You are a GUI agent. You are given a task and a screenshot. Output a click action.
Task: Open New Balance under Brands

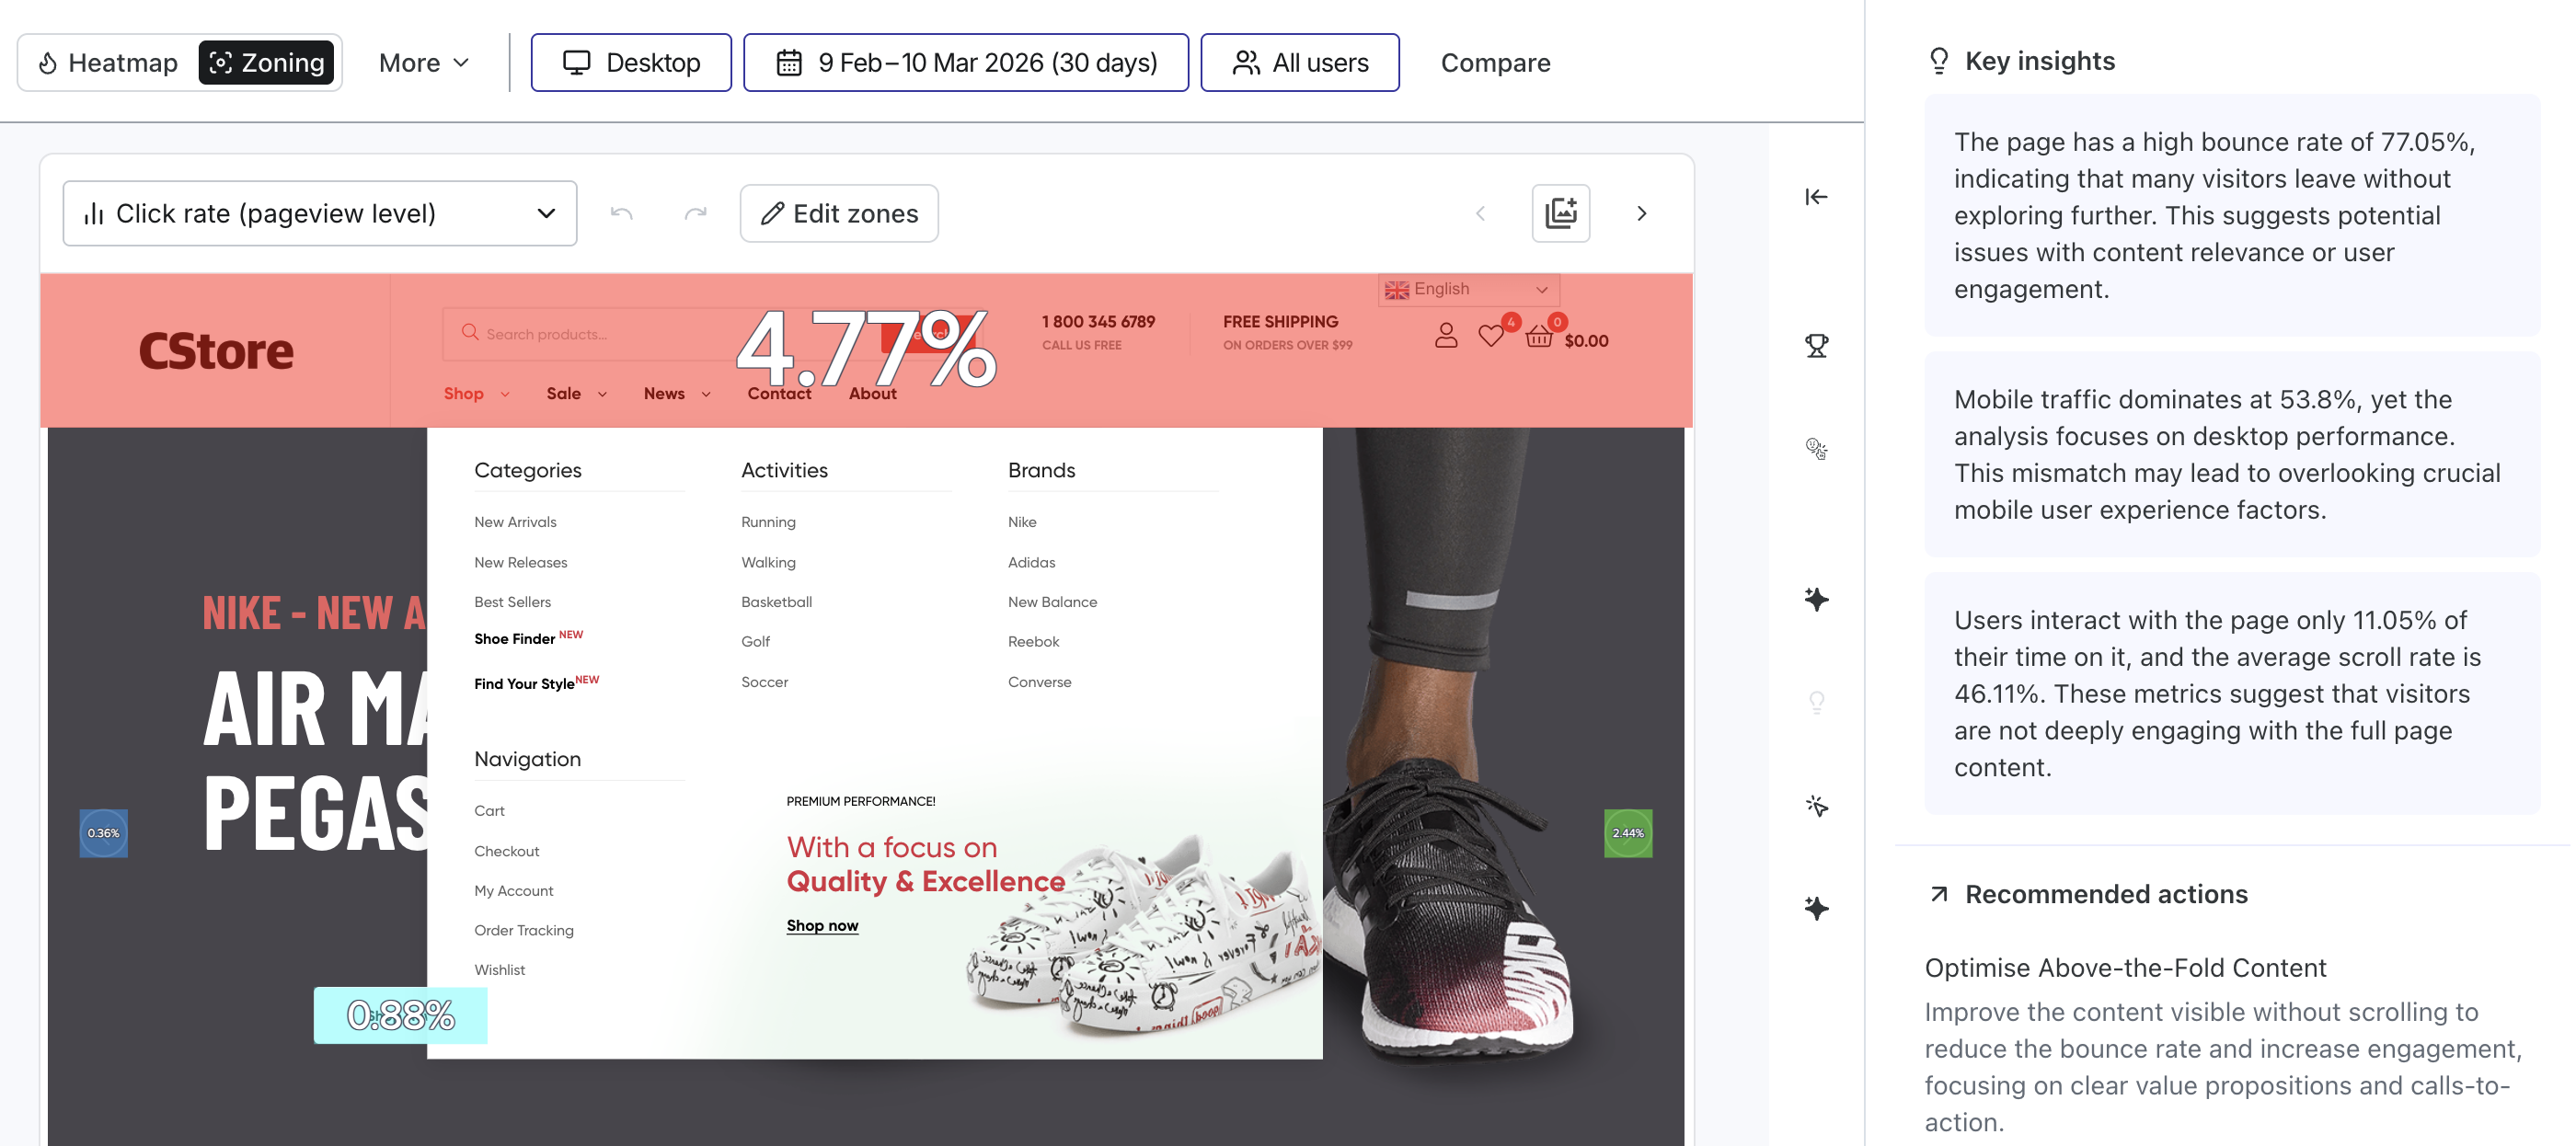1052,602
